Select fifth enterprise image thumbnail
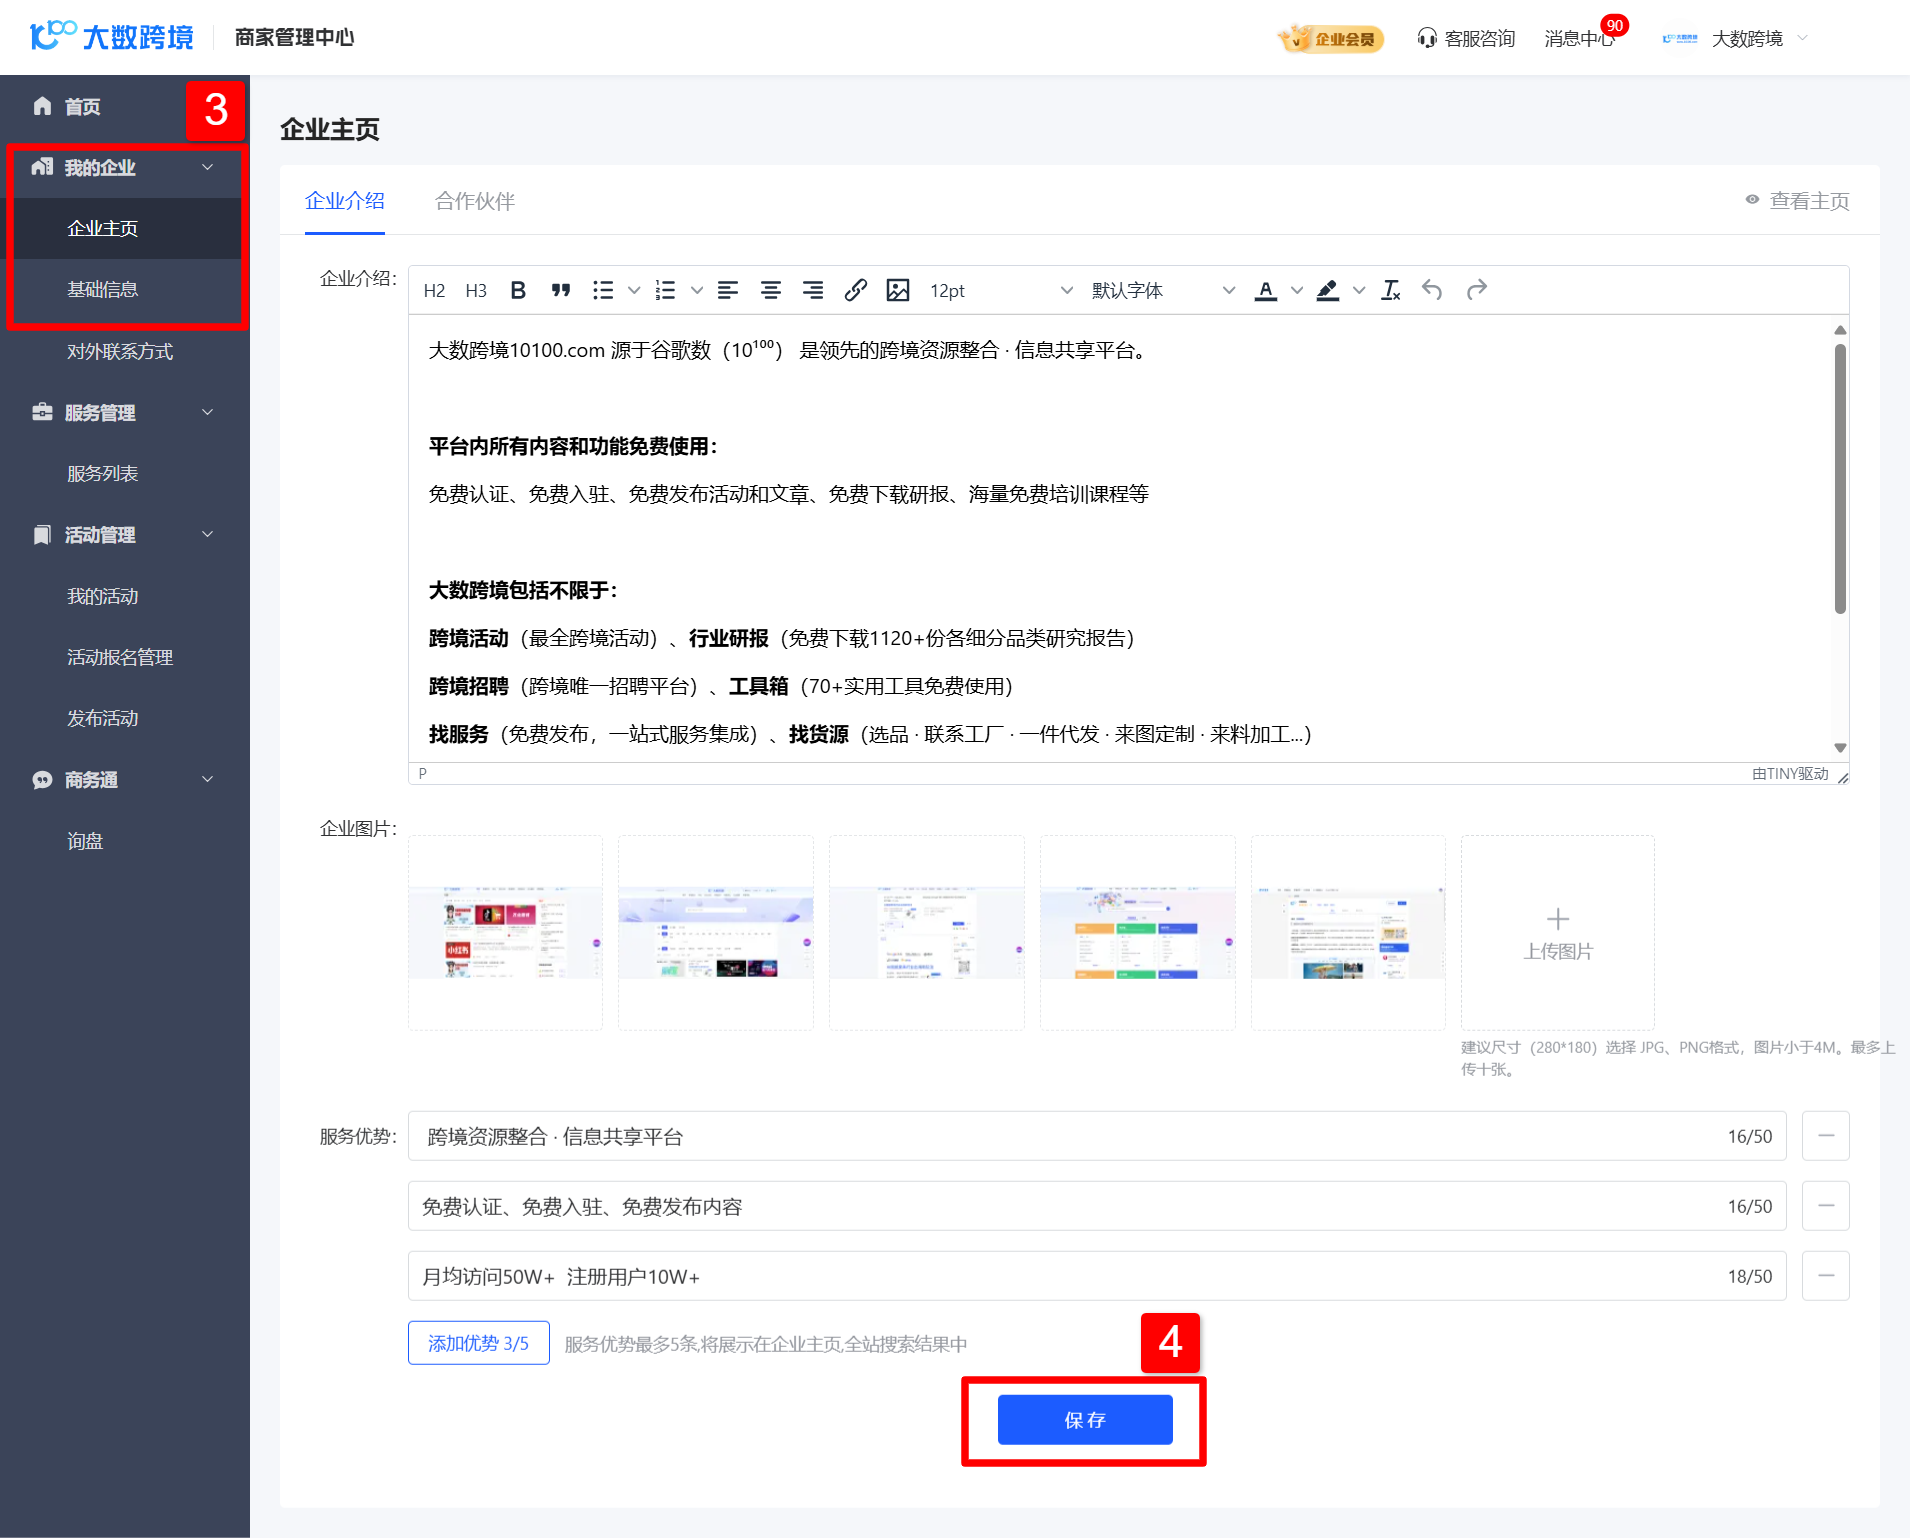 click(1348, 933)
